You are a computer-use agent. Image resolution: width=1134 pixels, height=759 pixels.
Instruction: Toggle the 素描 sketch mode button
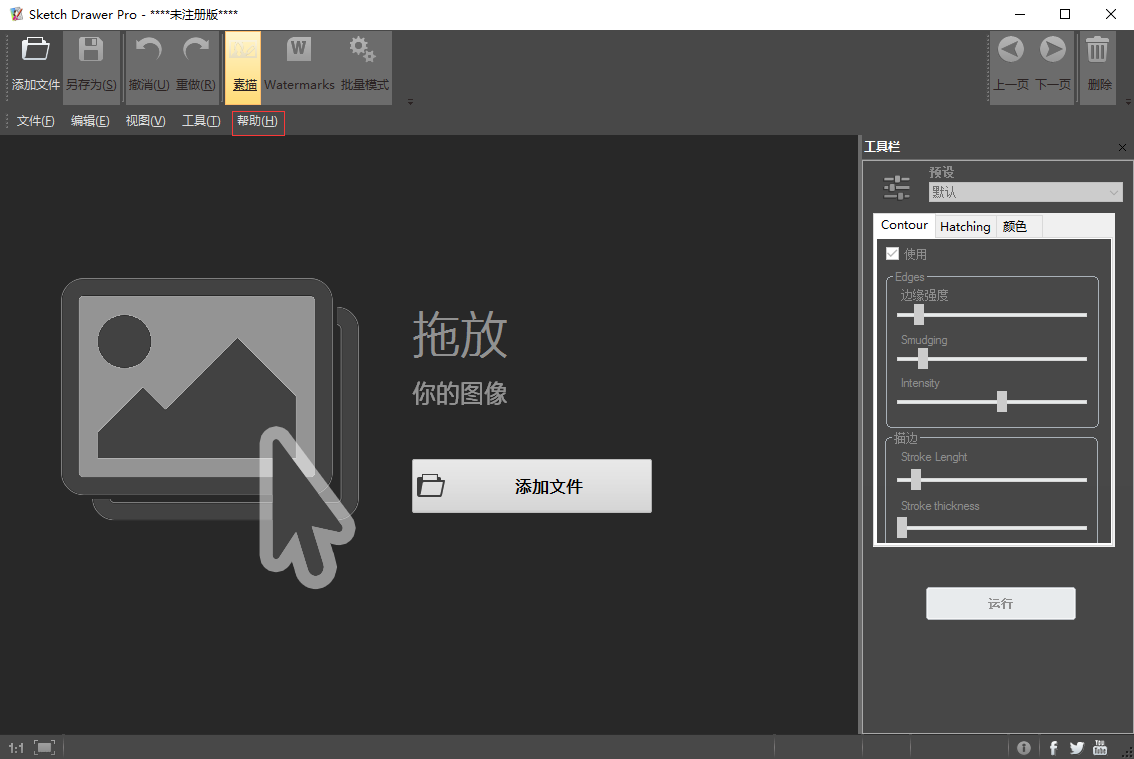pos(242,60)
